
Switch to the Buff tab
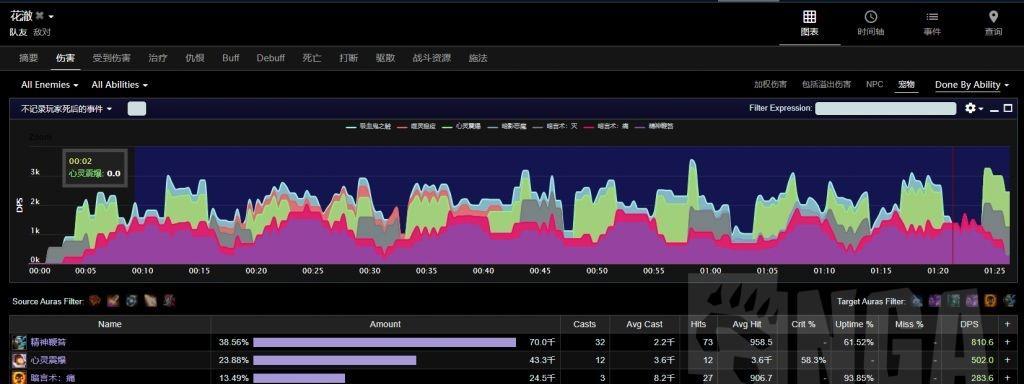(231, 58)
